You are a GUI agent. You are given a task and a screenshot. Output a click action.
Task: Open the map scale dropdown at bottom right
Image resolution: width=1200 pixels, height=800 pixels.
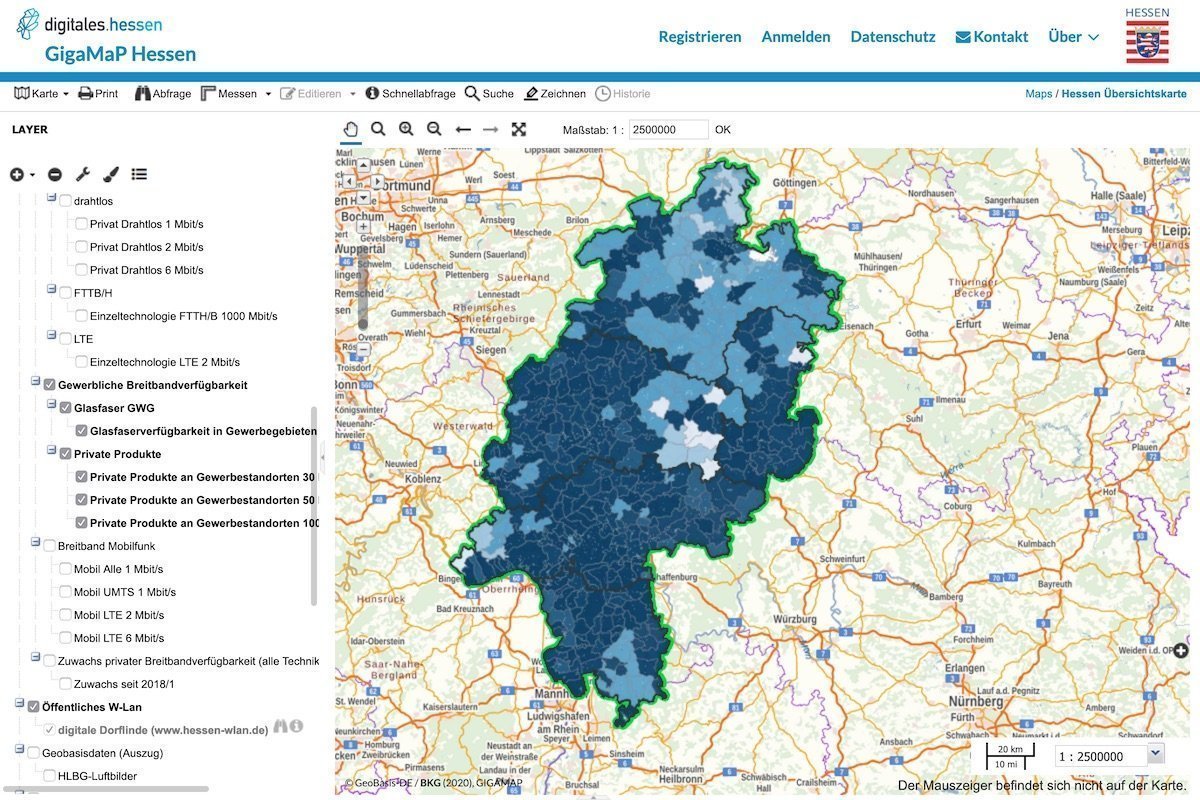coord(1157,755)
